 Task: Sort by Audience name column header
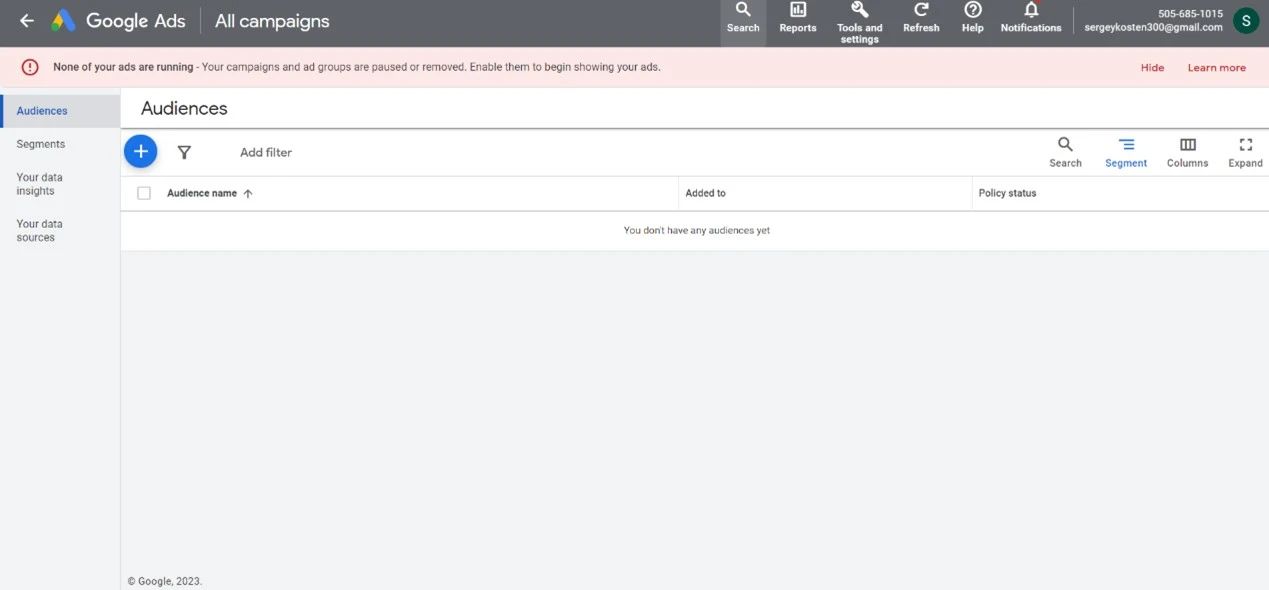click(x=203, y=193)
